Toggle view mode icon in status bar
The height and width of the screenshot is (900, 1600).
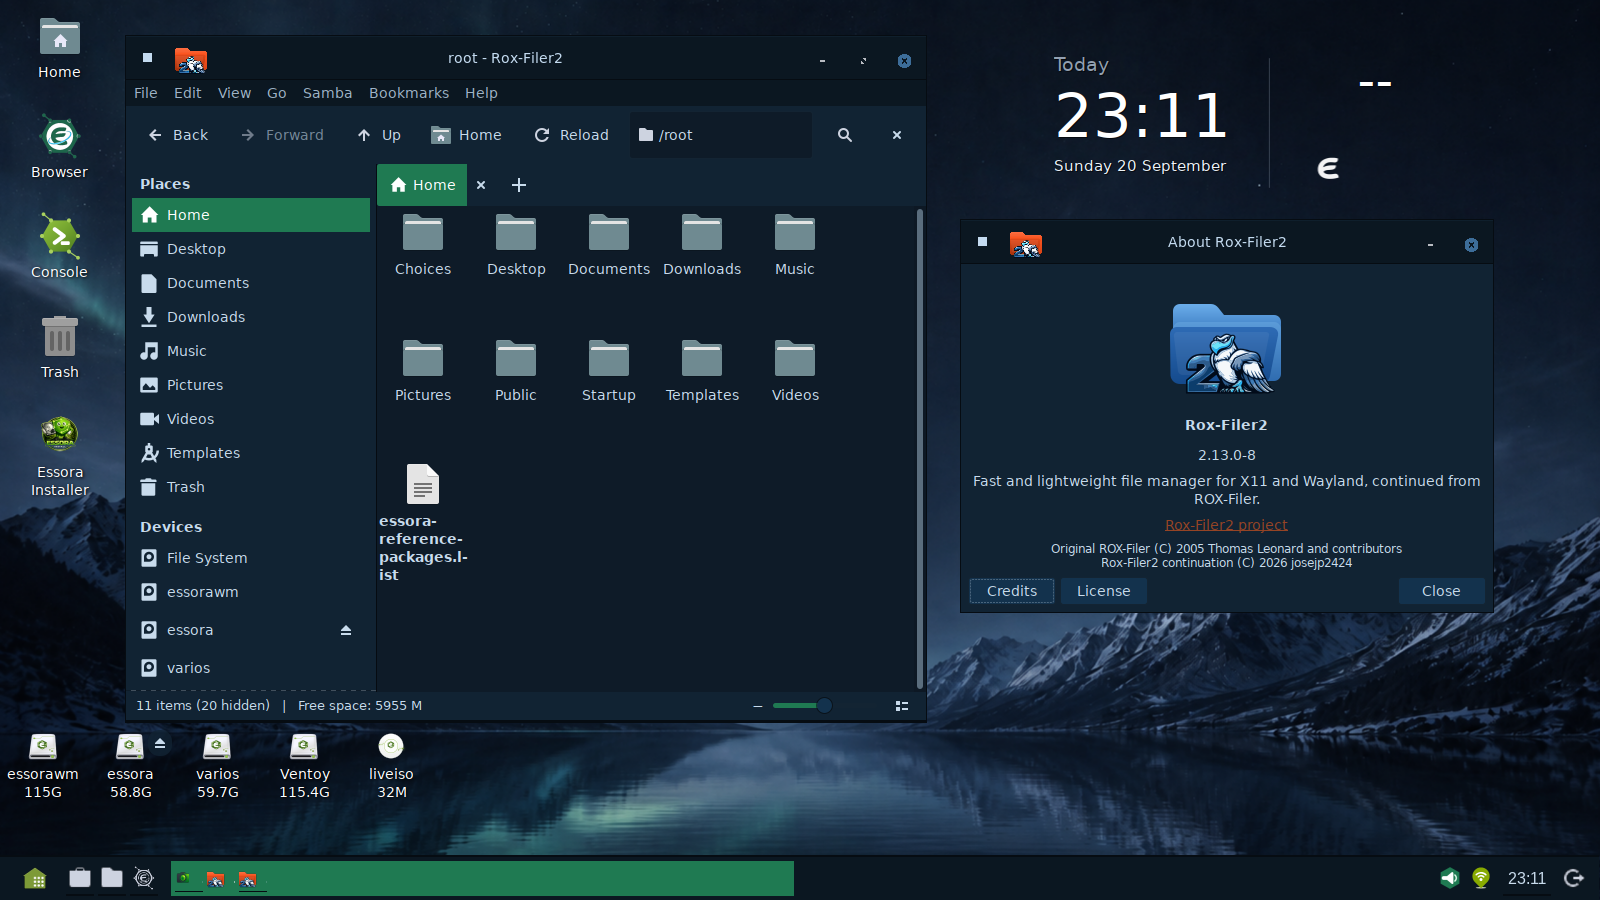pos(902,706)
